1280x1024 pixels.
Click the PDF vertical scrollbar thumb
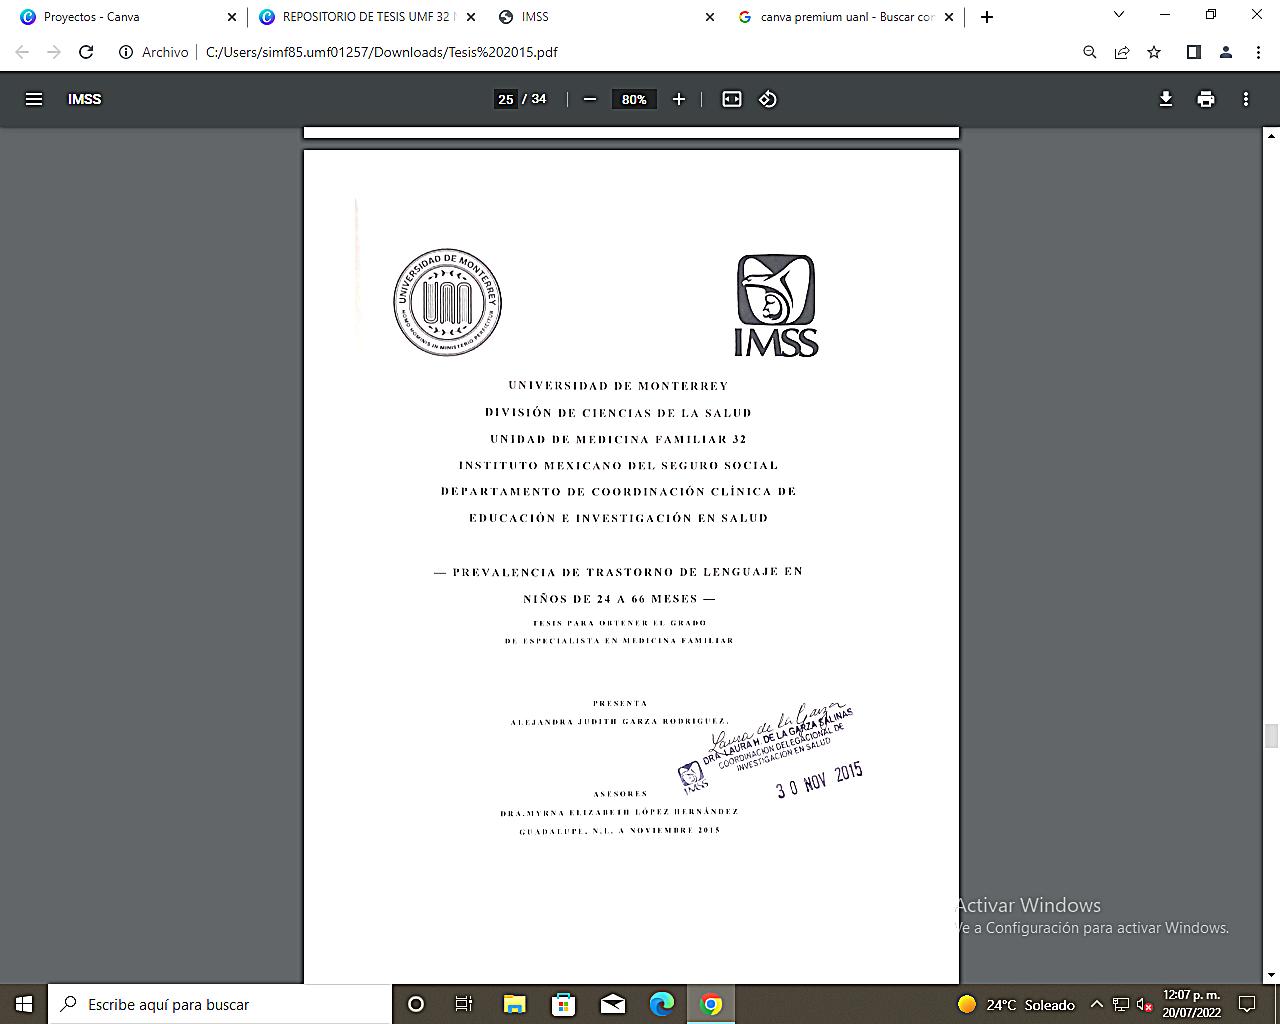coord(1272,736)
